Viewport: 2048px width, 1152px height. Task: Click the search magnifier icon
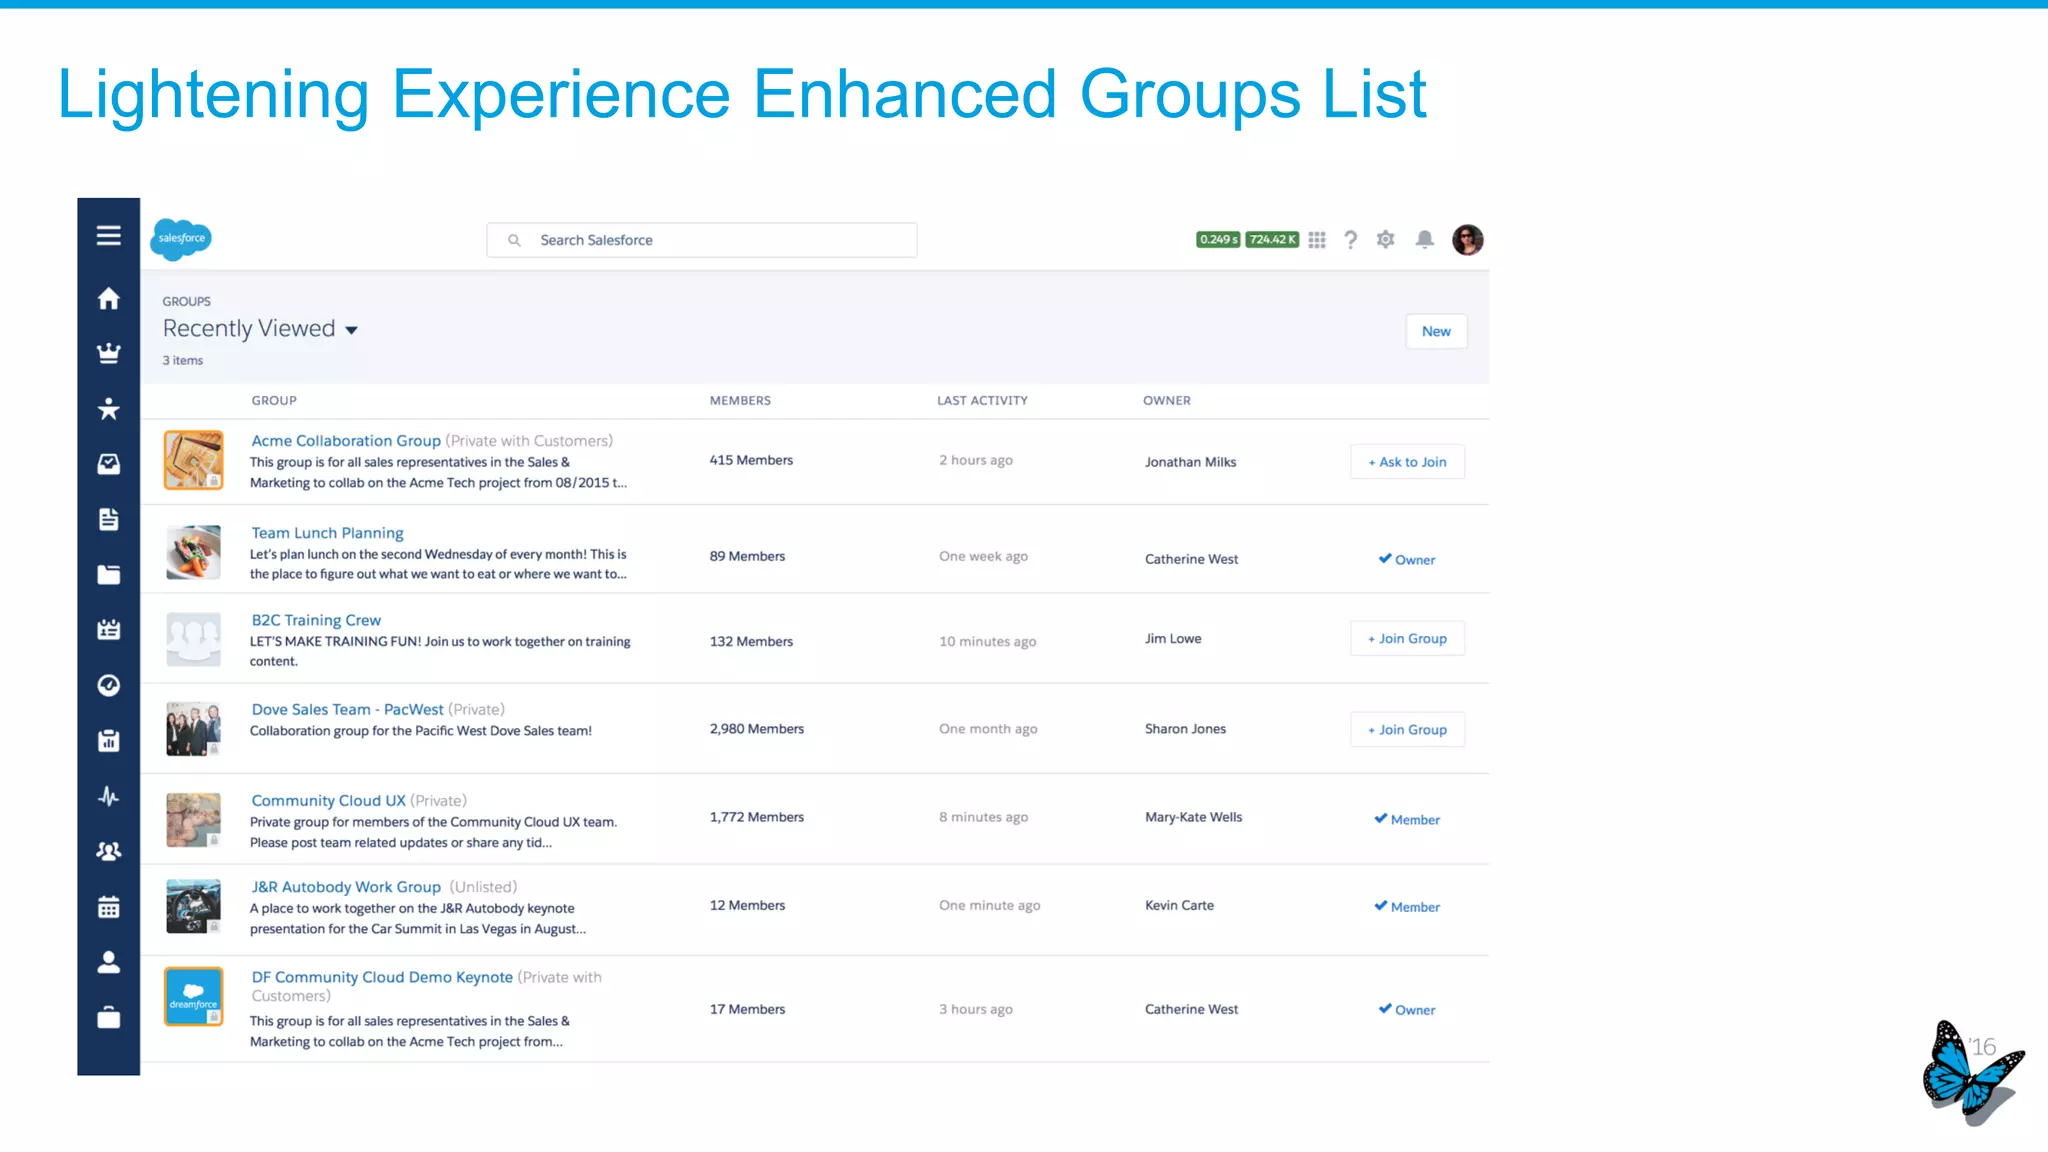pos(514,240)
